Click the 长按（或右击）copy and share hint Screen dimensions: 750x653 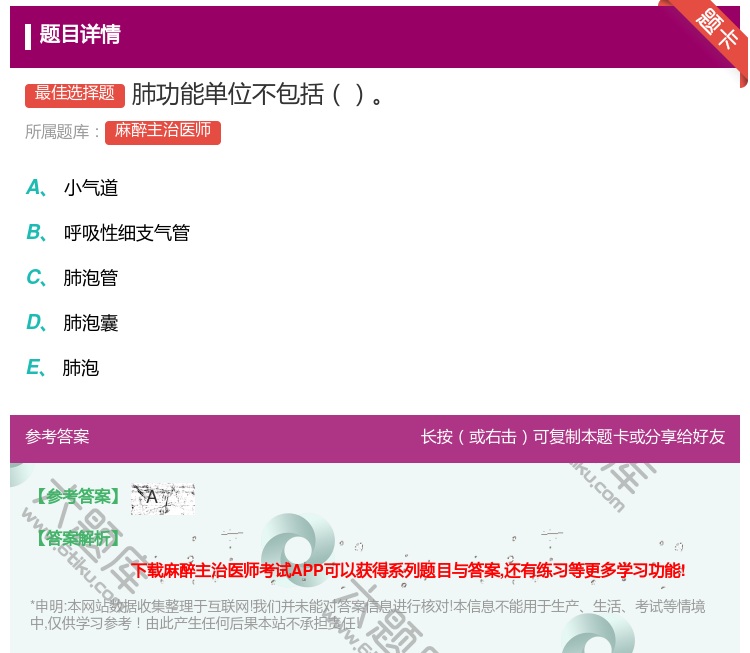pyautogui.click(x=572, y=437)
